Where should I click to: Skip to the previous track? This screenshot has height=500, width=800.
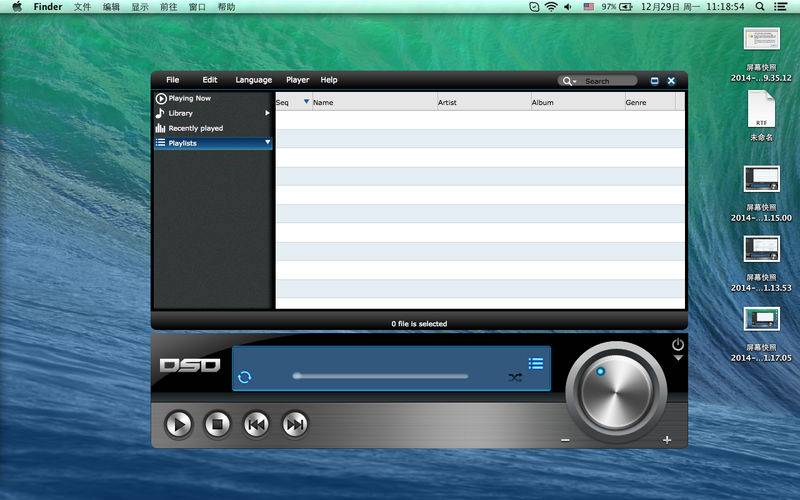pos(256,424)
